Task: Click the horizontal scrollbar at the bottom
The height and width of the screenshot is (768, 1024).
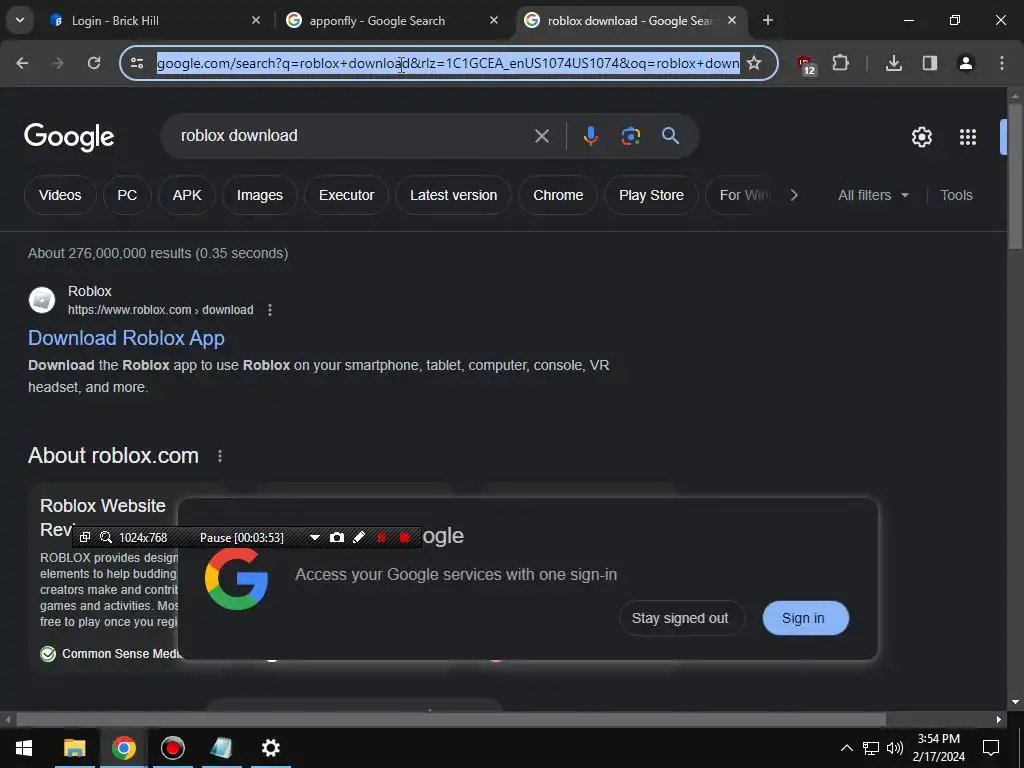Action: pyautogui.click(x=451, y=720)
